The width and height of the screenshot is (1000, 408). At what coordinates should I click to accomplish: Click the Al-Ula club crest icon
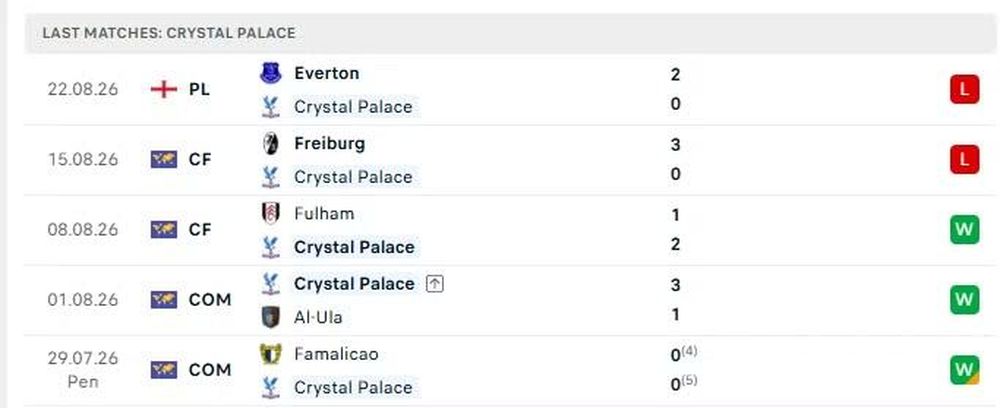(x=270, y=317)
